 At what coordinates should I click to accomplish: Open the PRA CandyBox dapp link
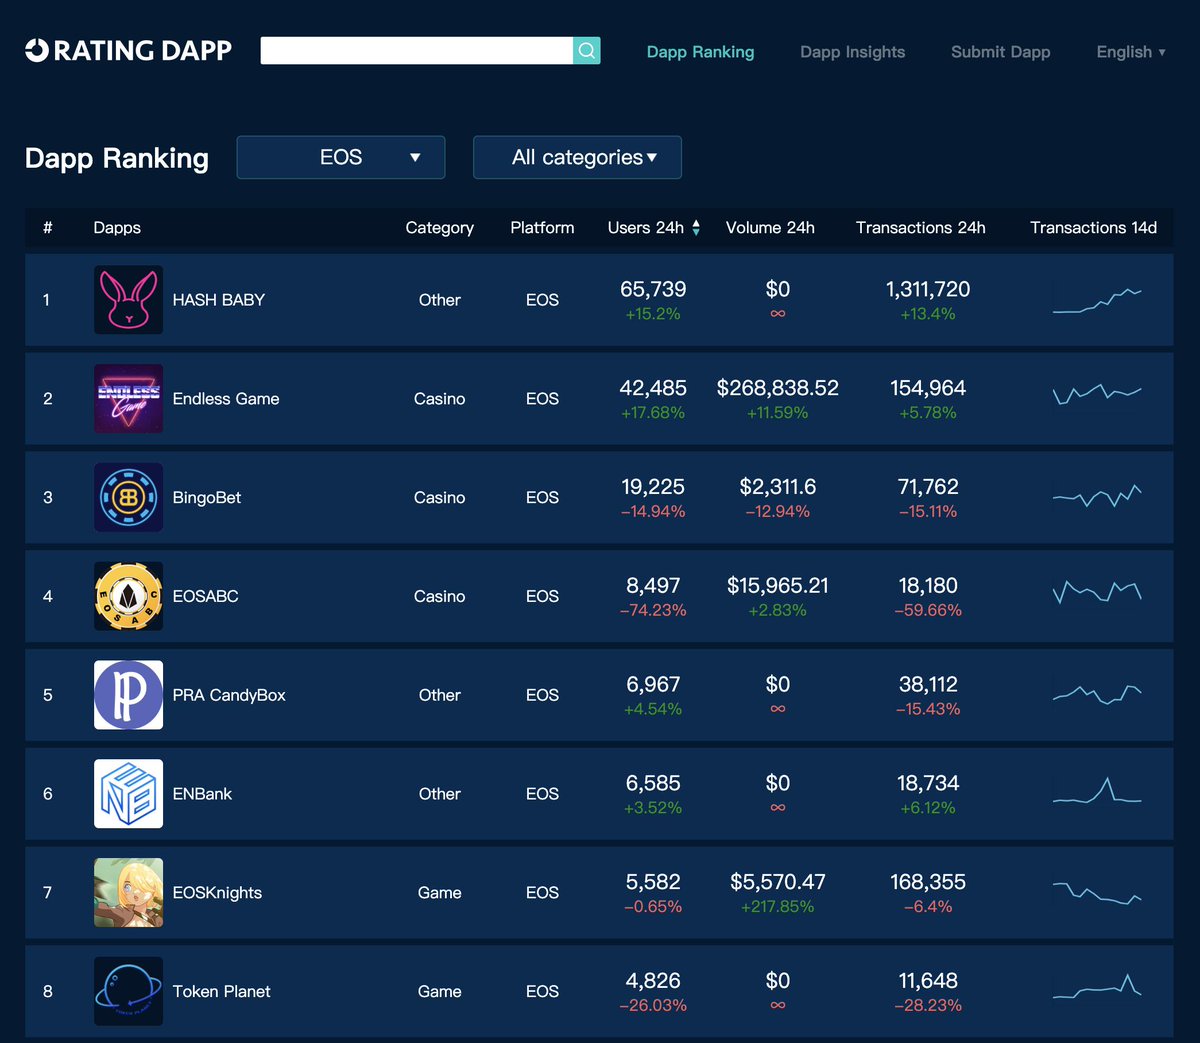[229, 695]
